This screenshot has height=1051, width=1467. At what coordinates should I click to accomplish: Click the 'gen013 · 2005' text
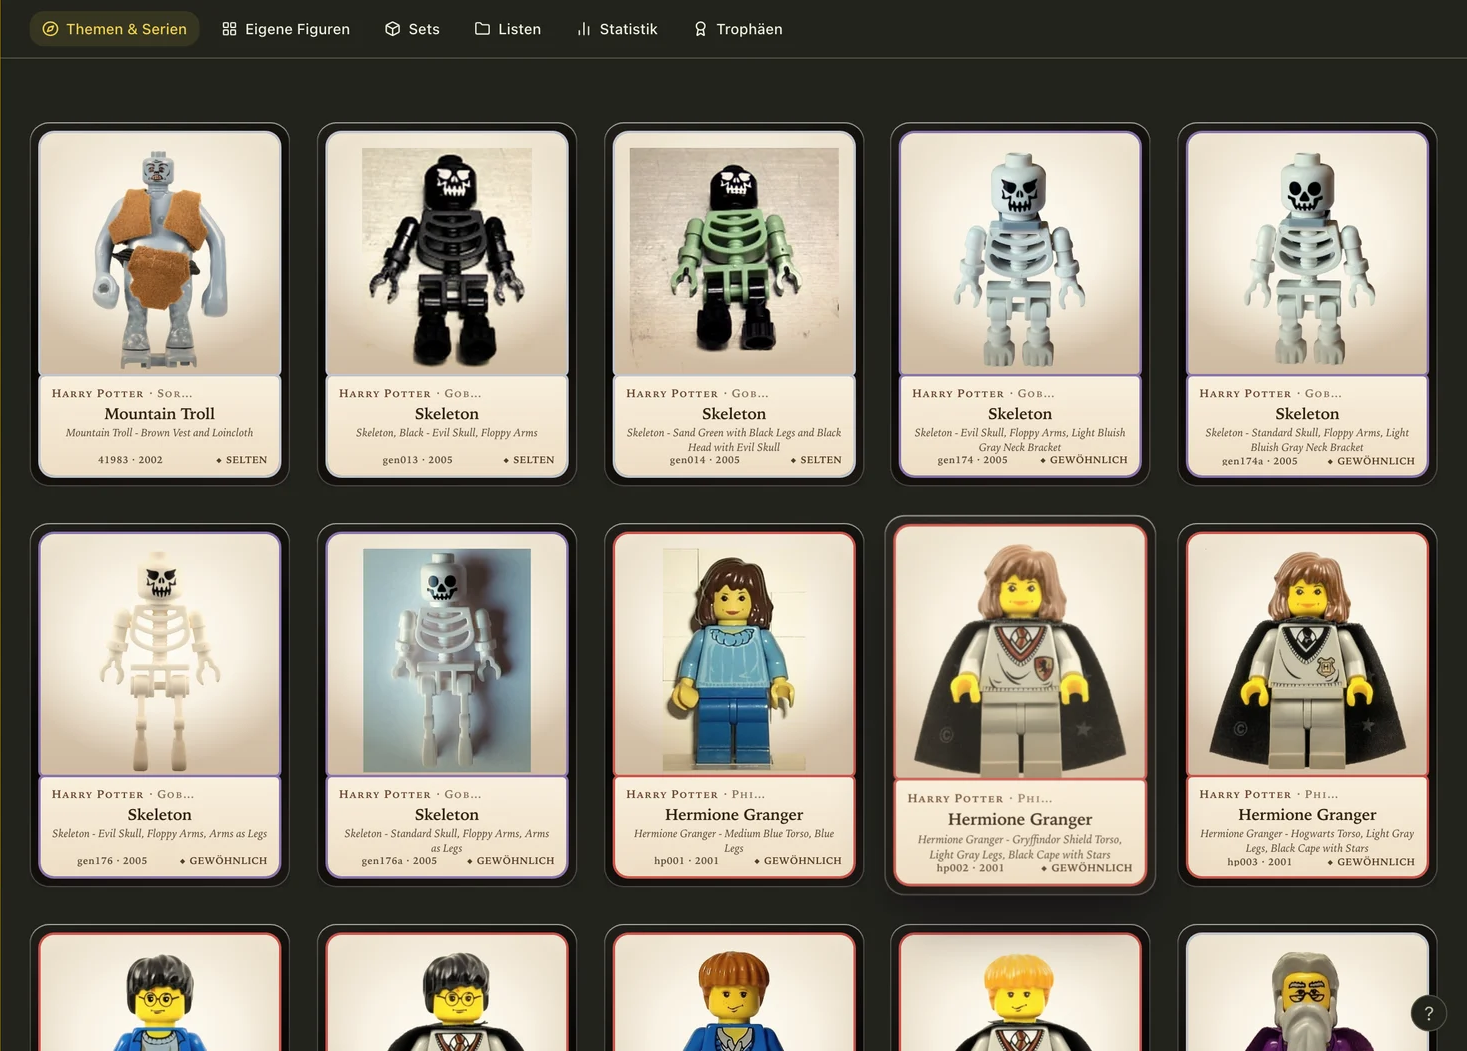point(417,460)
